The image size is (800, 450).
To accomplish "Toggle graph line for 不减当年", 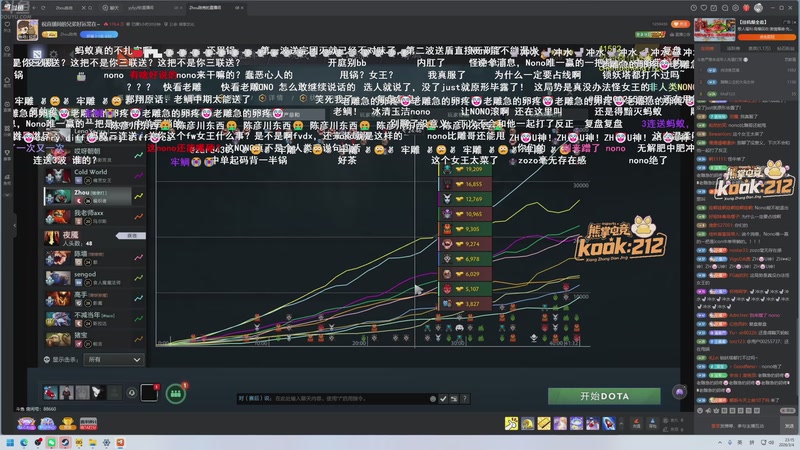I will point(138,318).
